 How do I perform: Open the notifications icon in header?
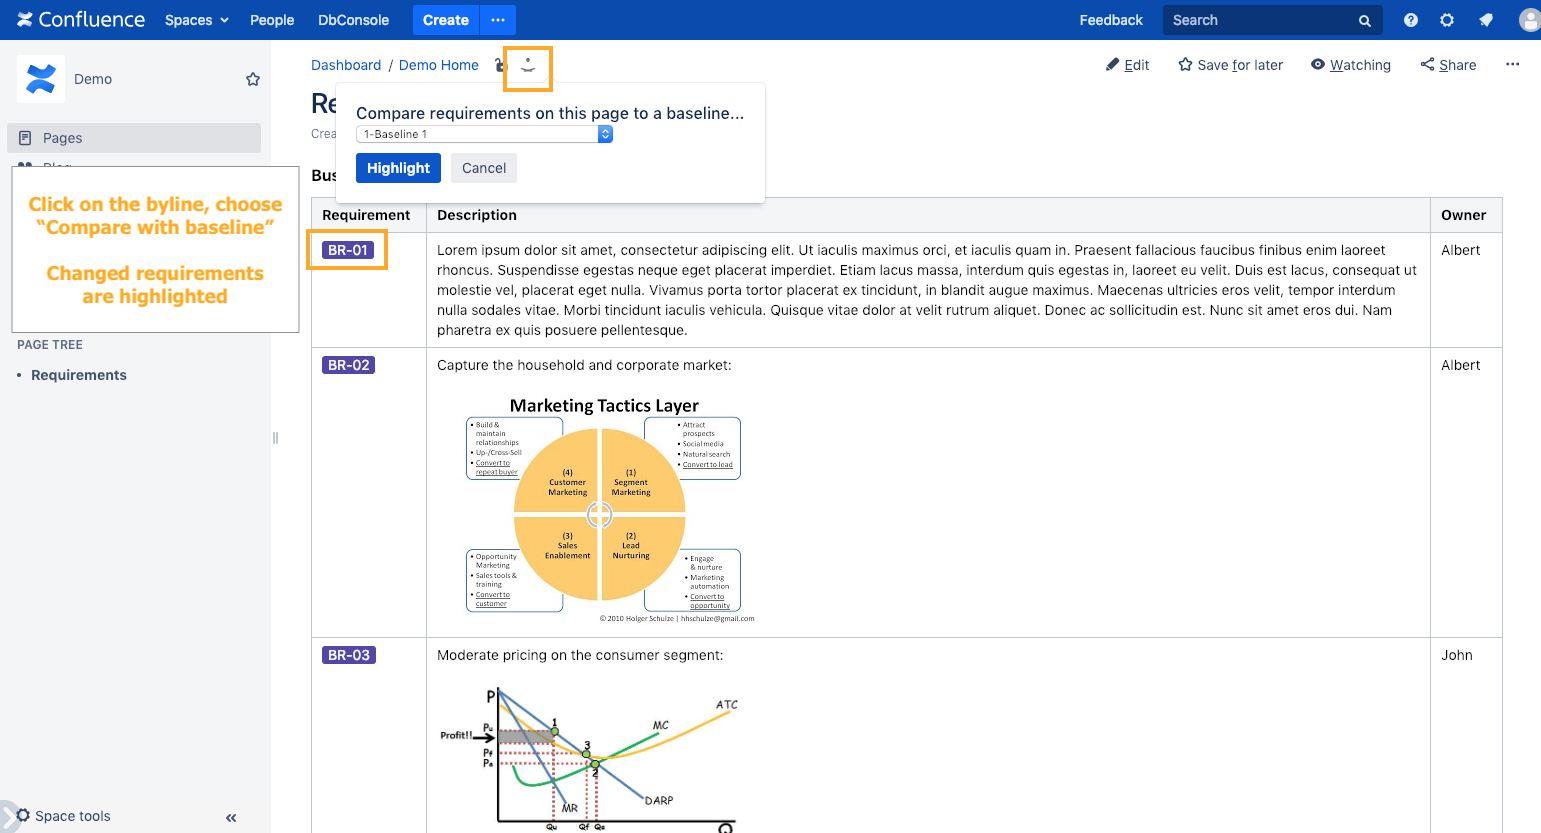point(1486,20)
